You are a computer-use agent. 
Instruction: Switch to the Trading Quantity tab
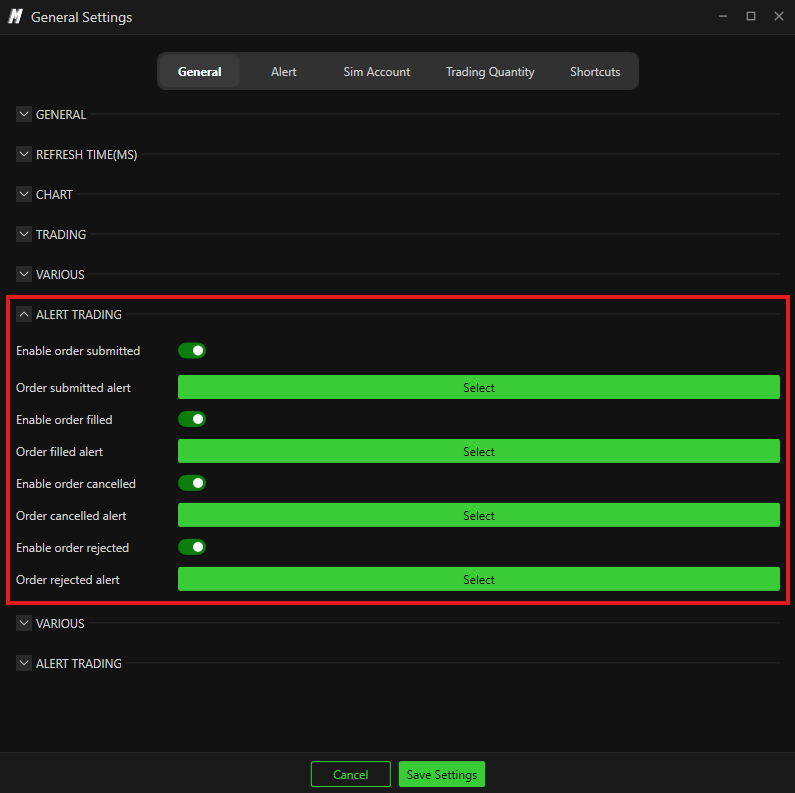490,71
